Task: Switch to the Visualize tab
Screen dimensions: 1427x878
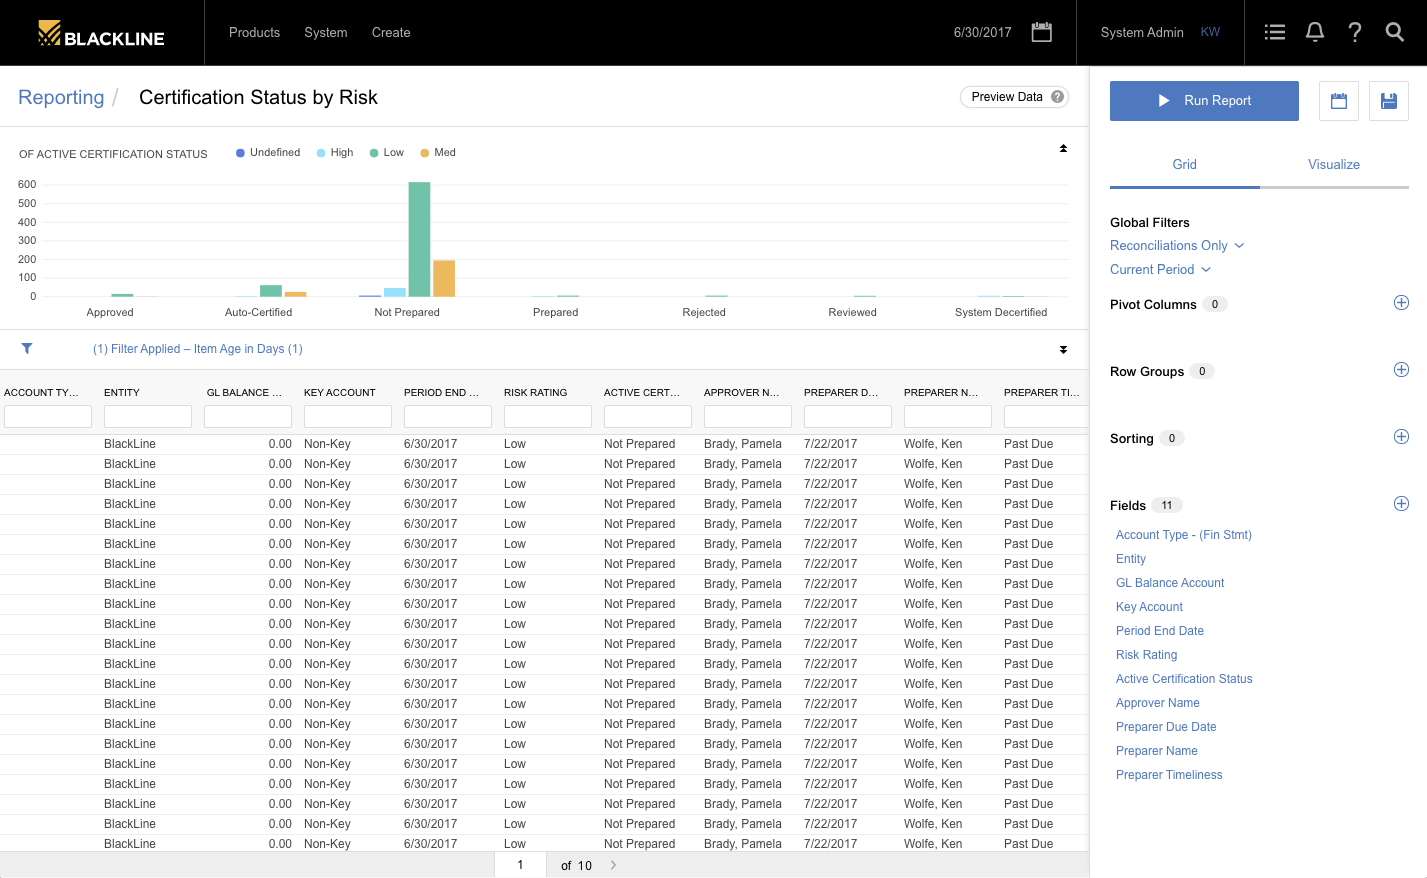Action: click(1334, 165)
